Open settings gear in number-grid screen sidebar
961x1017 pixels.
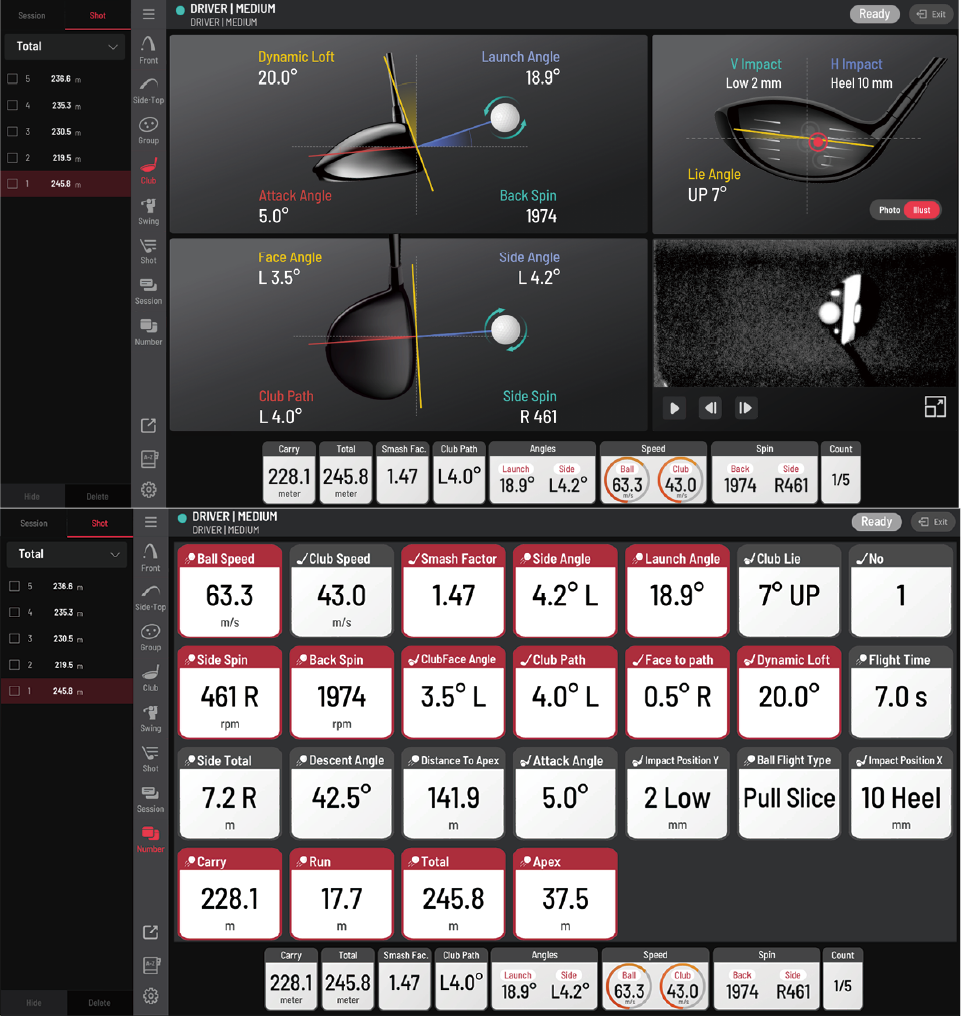click(151, 996)
